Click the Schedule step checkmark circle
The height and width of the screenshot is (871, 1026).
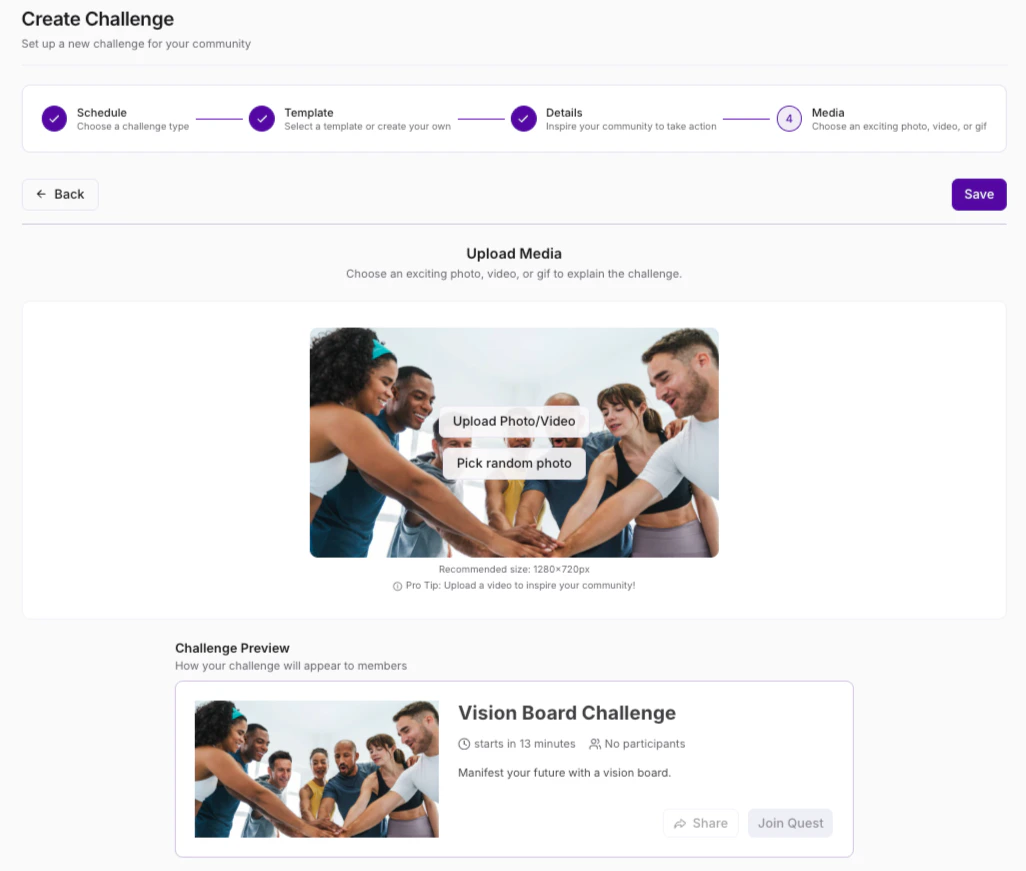[x=54, y=119]
